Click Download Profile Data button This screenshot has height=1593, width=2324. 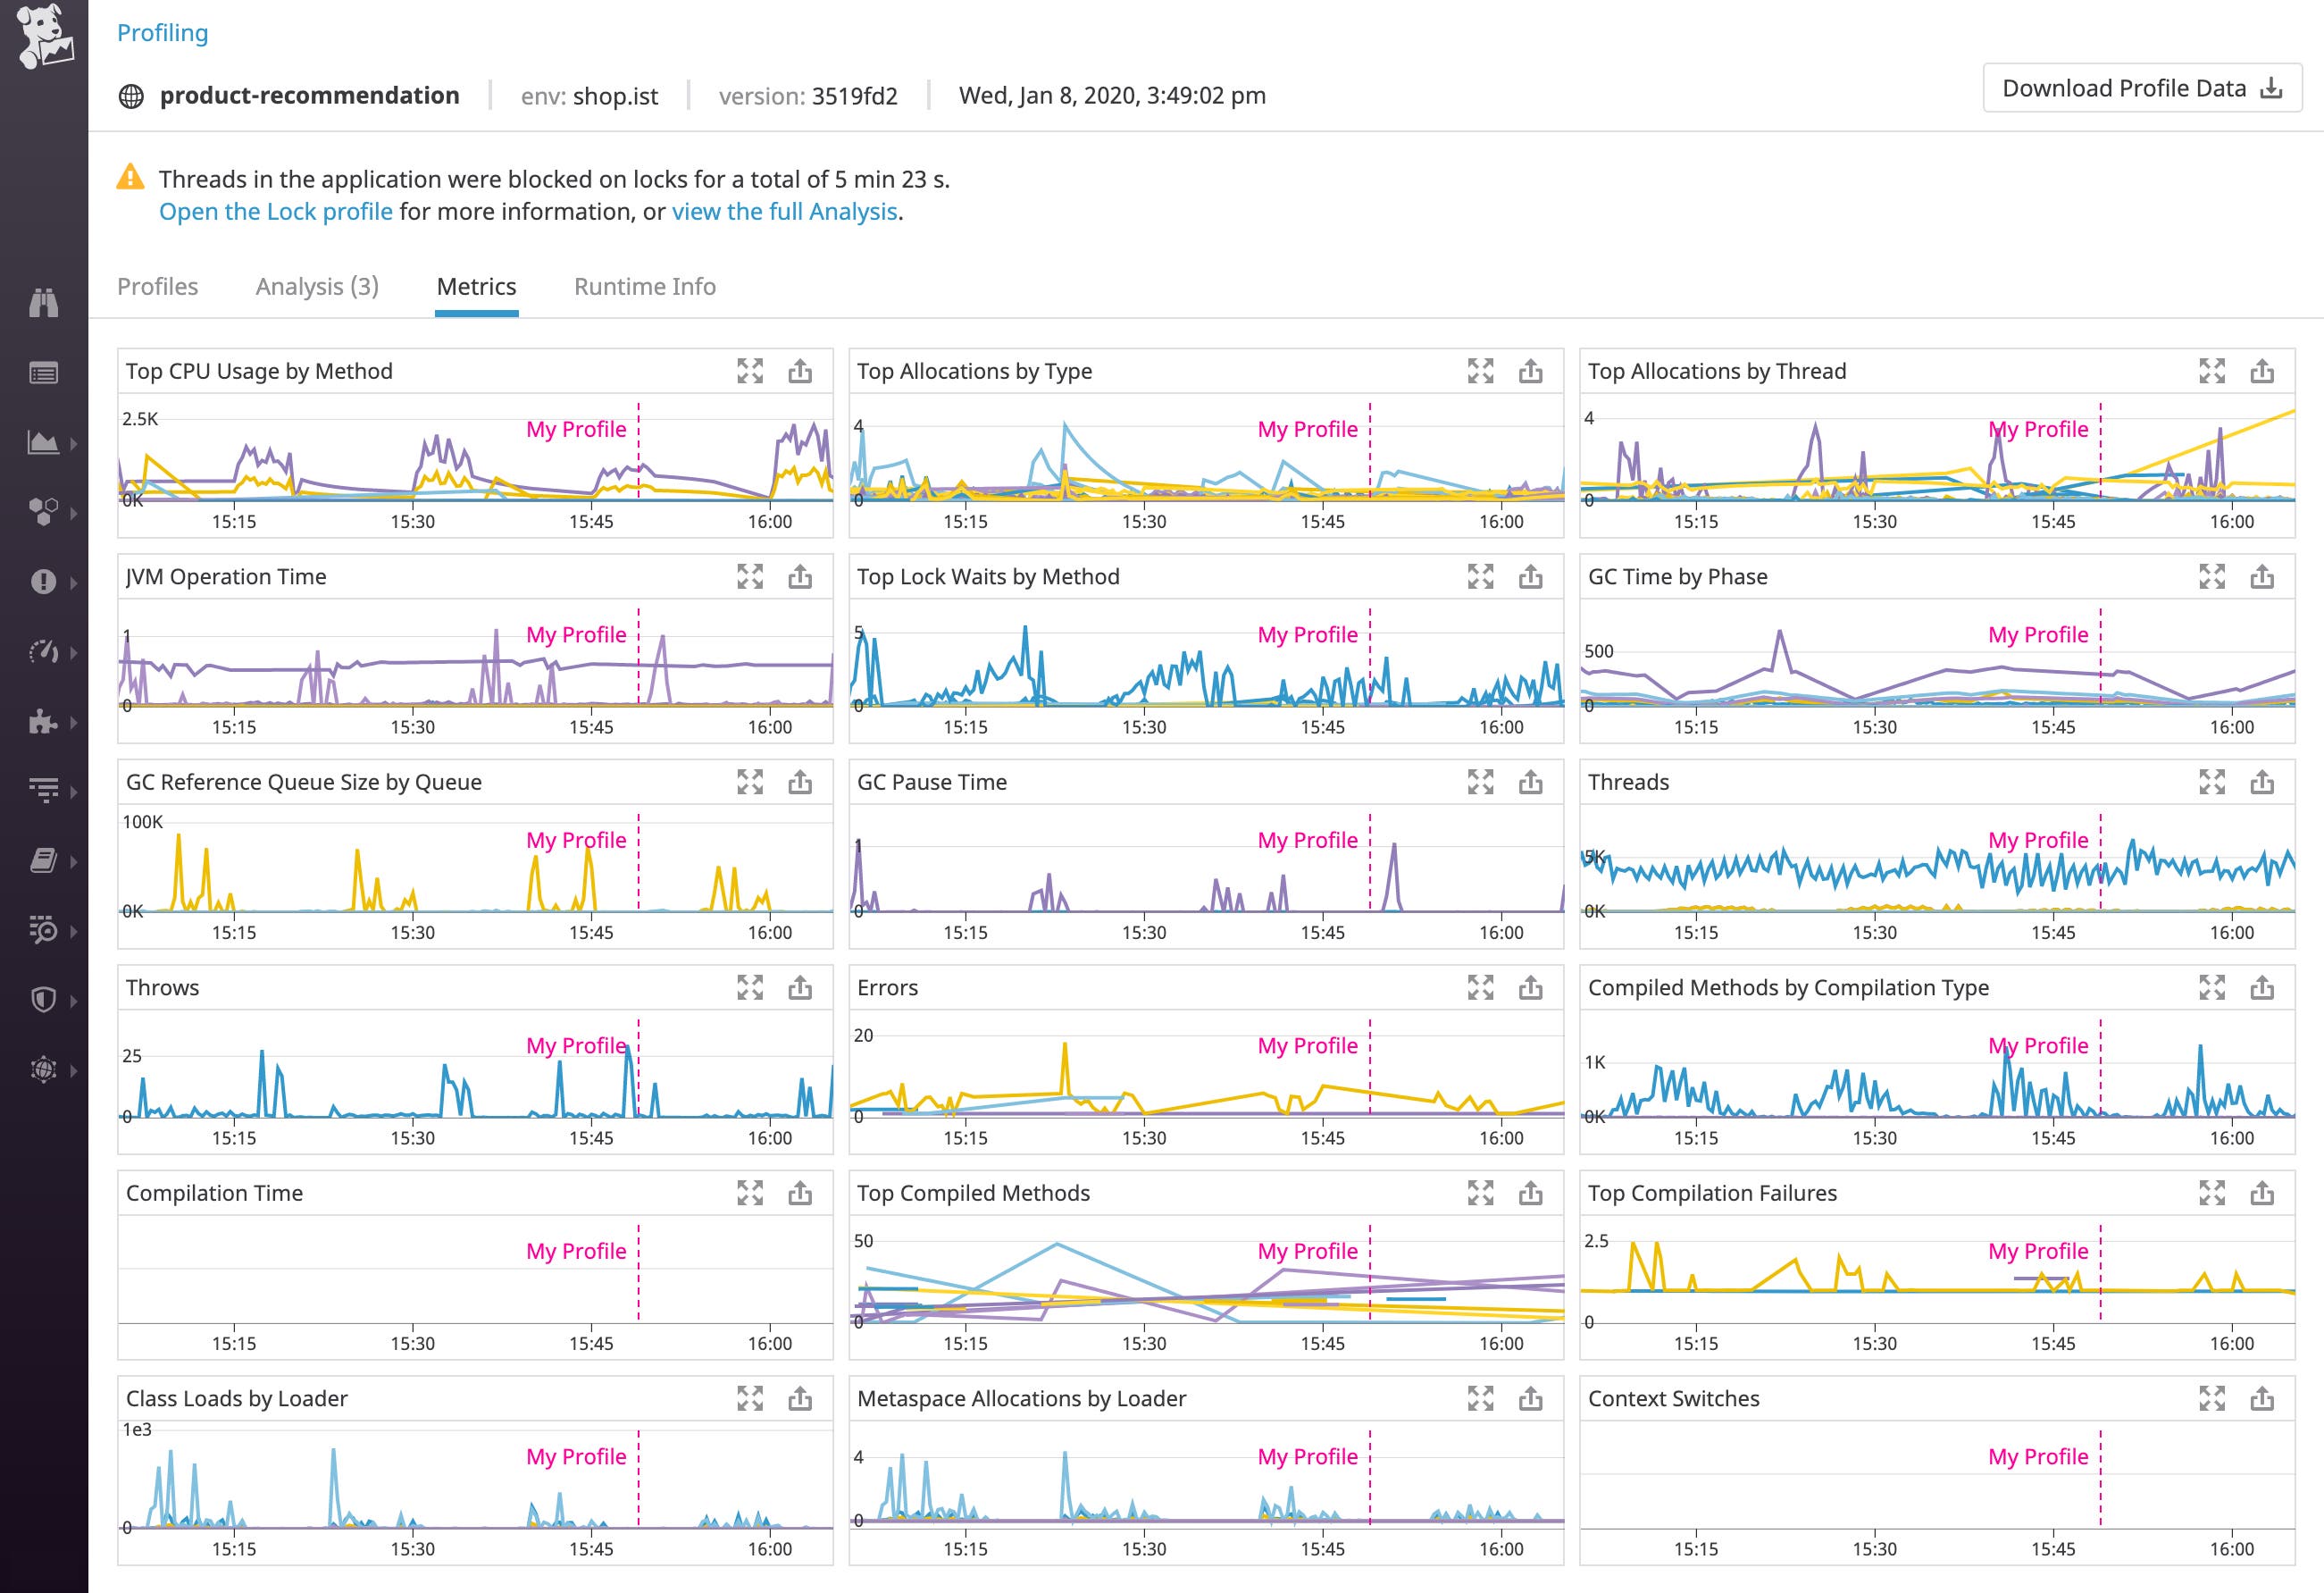[x=2142, y=89]
